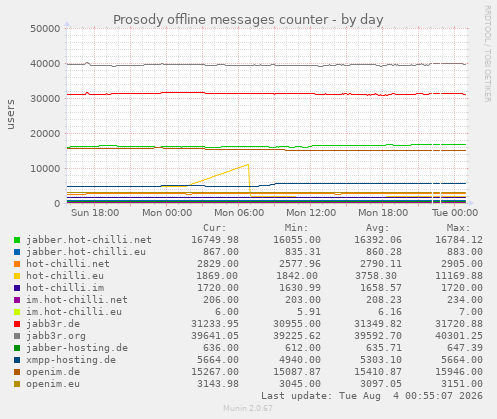The image size is (497, 419).
Task: Select the jabber.hot-chilli.net legend label
Action: click(x=89, y=240)
